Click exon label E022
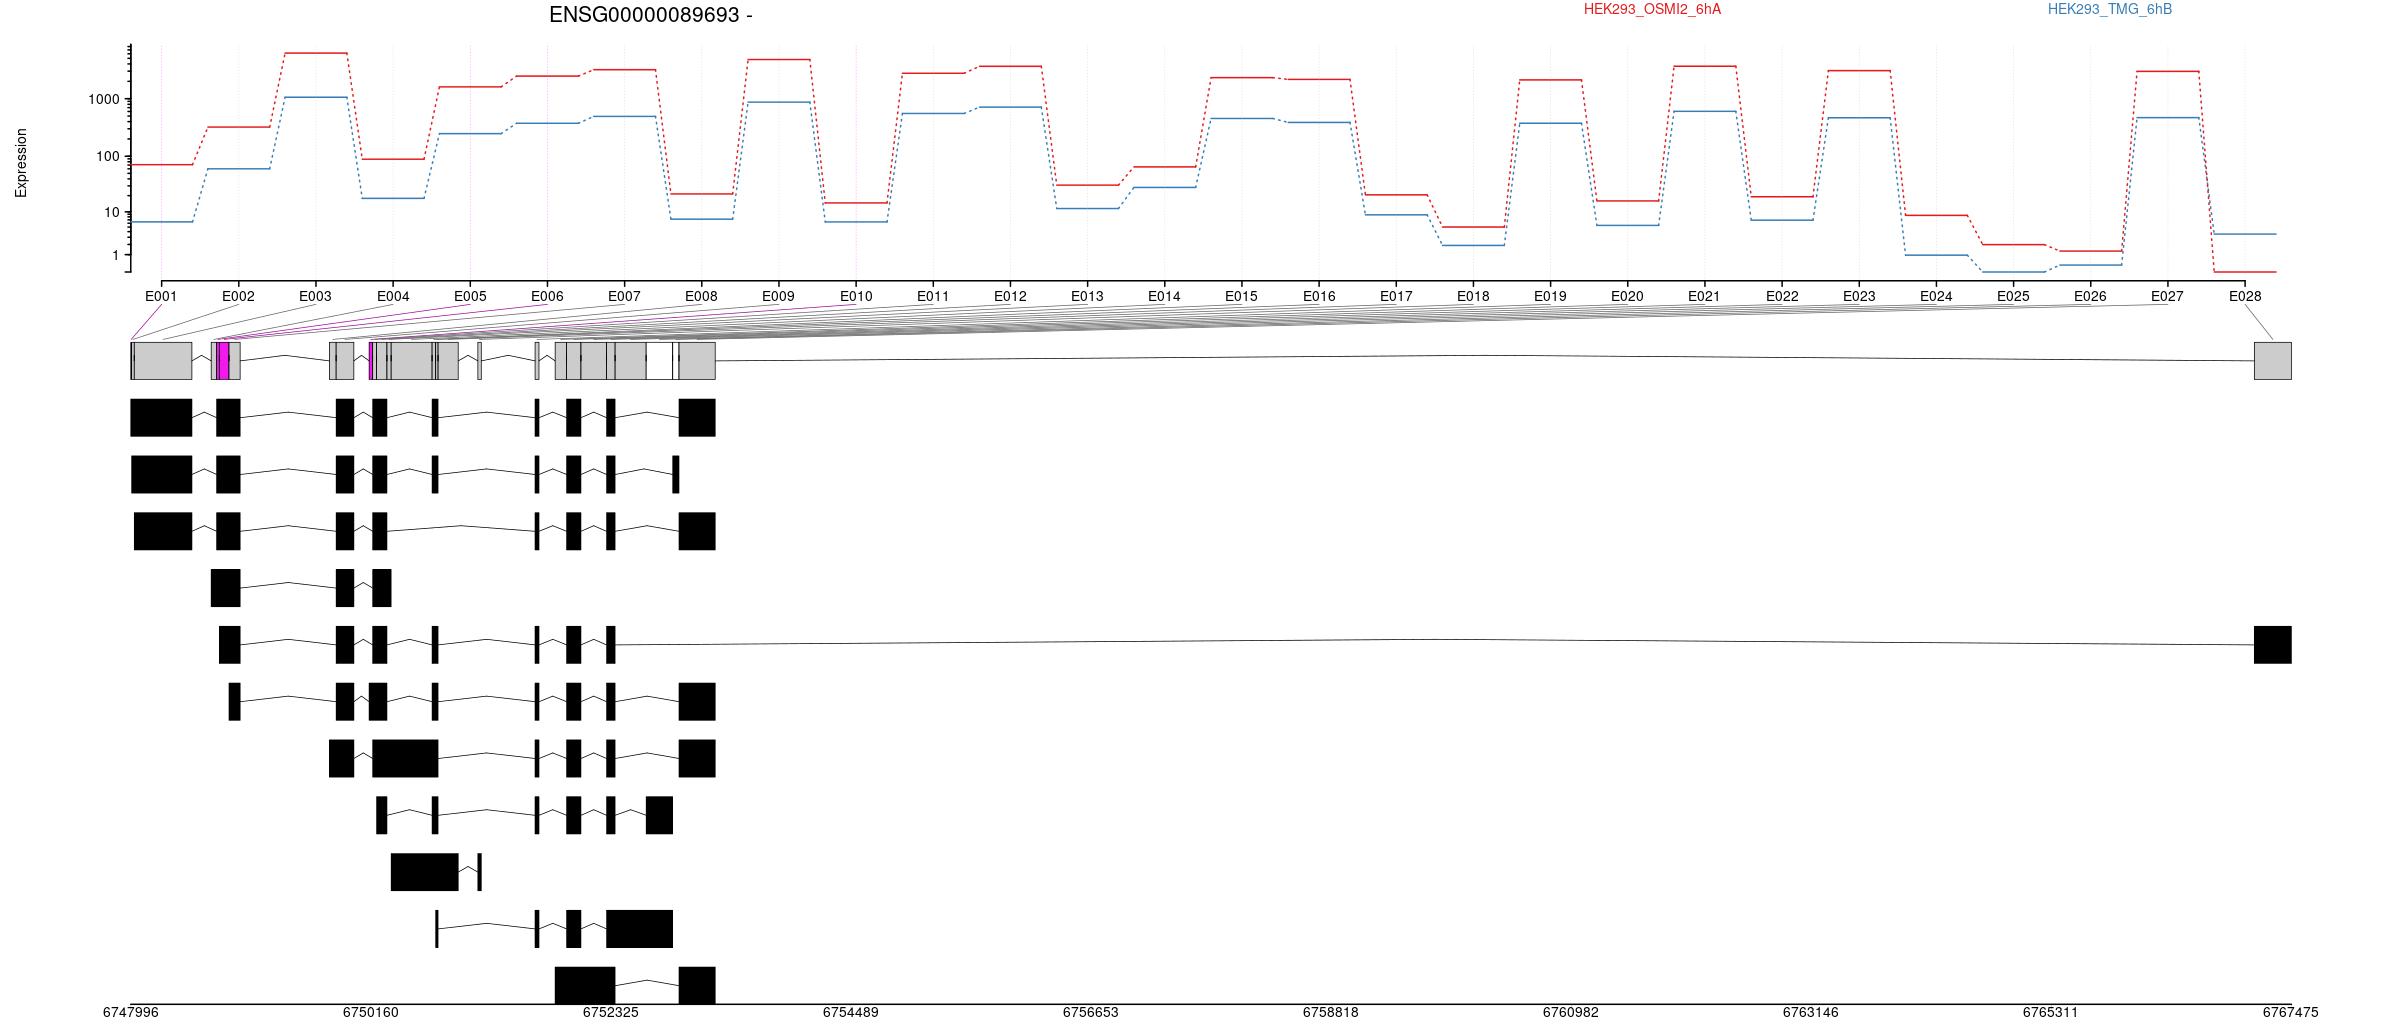The image size is (2400, 1030). (x=1782, y=296)
